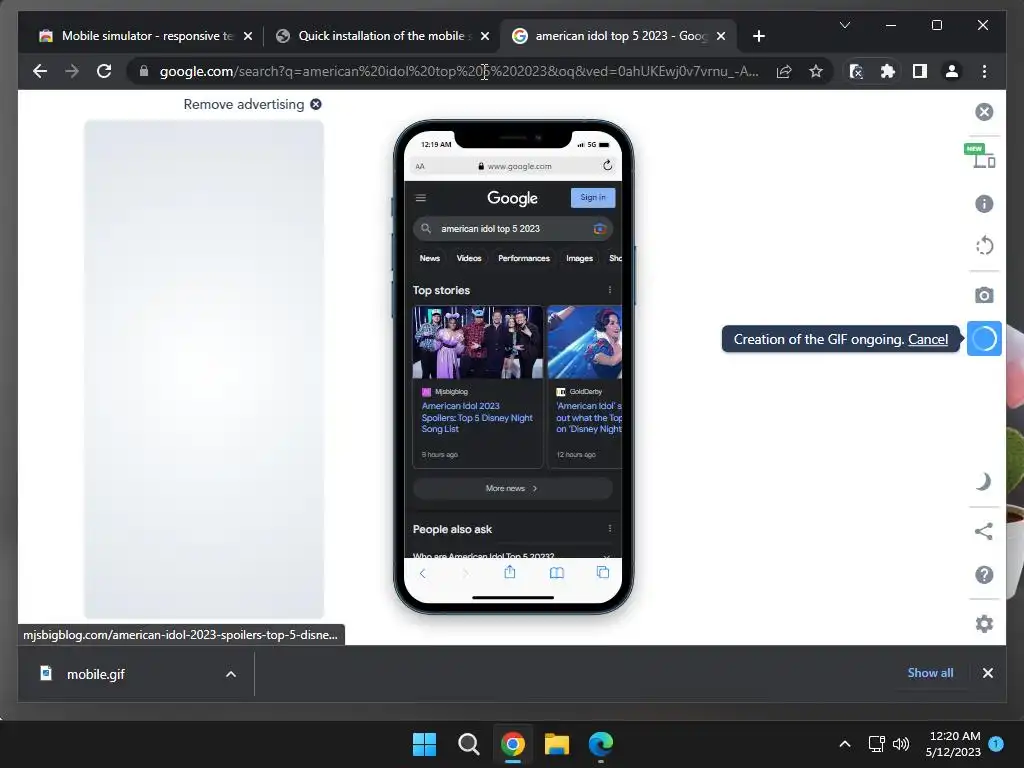1024x768 pixels.
Task: Switch to the Mobile simulator tab
Action: click(x=146, y=36)
